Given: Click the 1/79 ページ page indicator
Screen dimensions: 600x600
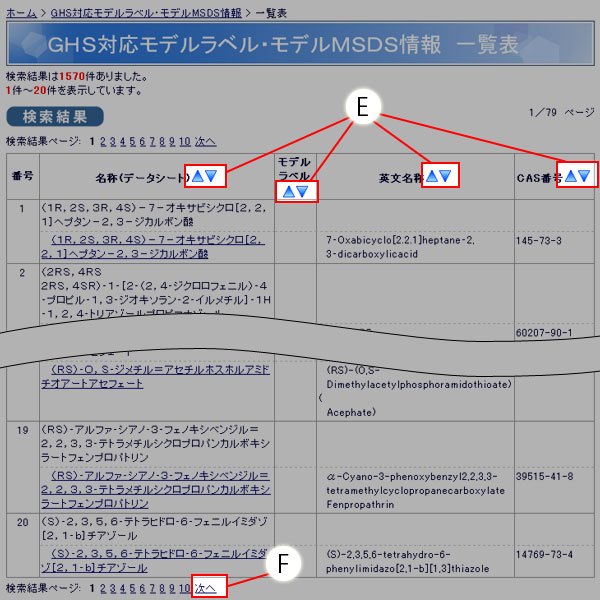Looking at the screenshot, I should [562, 112].
